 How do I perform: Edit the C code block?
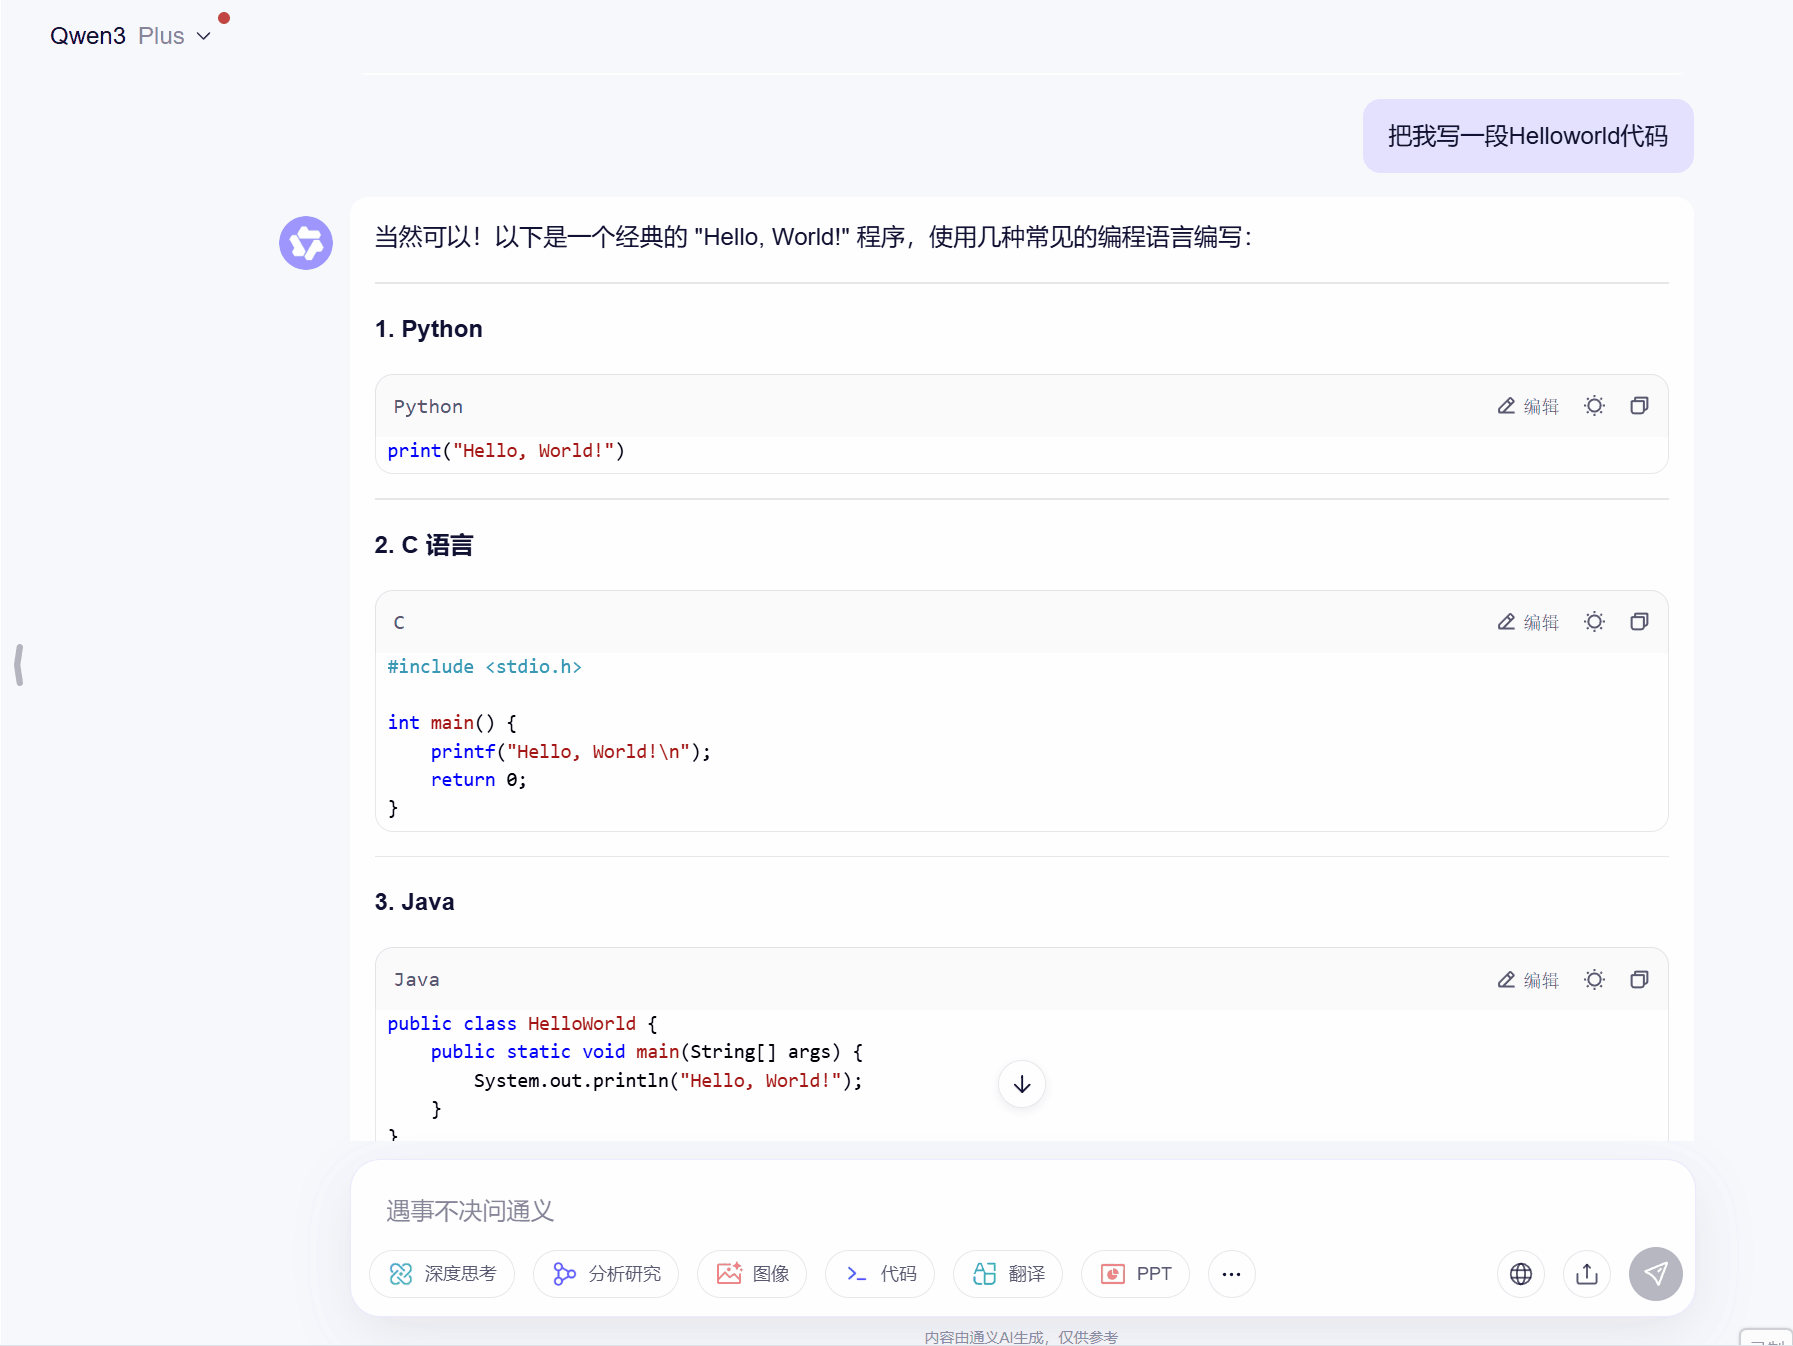(1528, 622)
